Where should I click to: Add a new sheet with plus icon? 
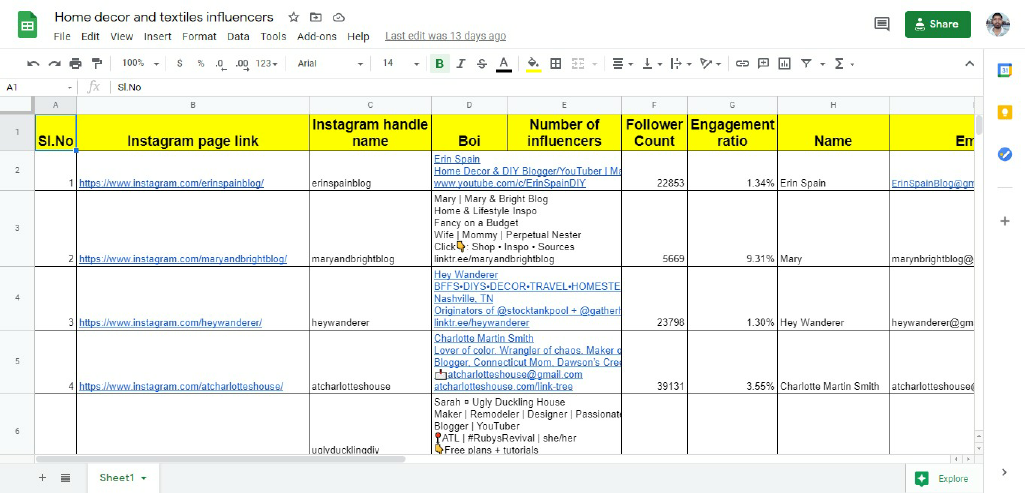[42, 478]
